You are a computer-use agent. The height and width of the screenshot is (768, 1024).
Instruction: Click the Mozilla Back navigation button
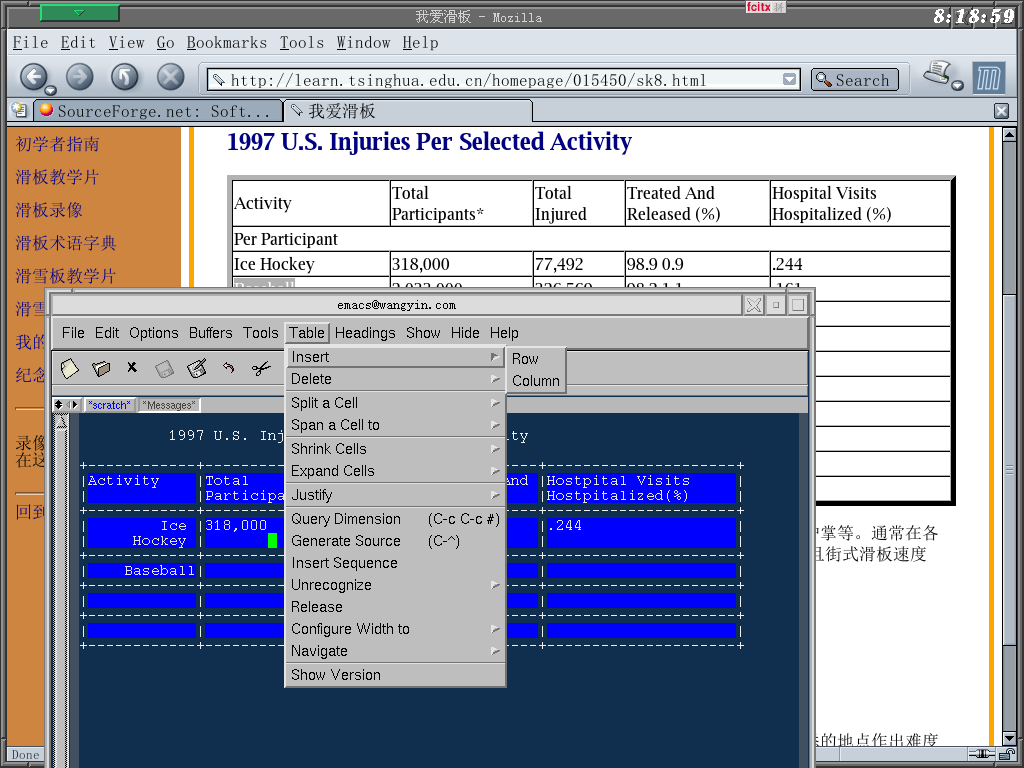coord(33,78)
